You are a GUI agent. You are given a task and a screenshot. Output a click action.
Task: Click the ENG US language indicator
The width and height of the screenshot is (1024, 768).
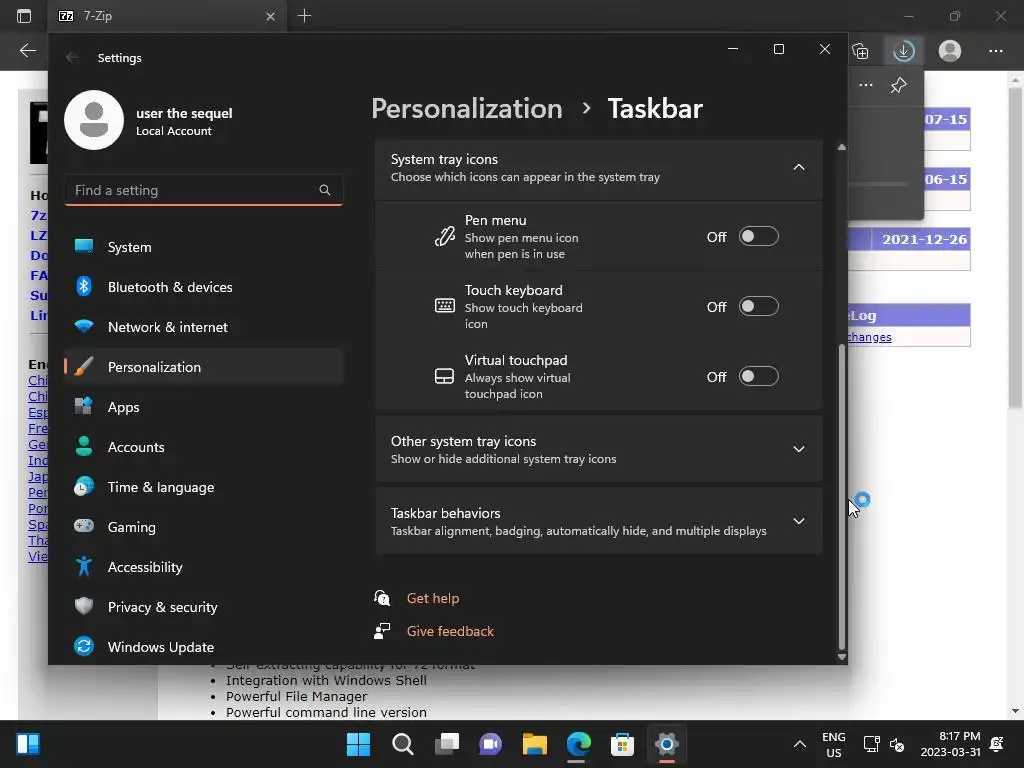click(833, 744)
